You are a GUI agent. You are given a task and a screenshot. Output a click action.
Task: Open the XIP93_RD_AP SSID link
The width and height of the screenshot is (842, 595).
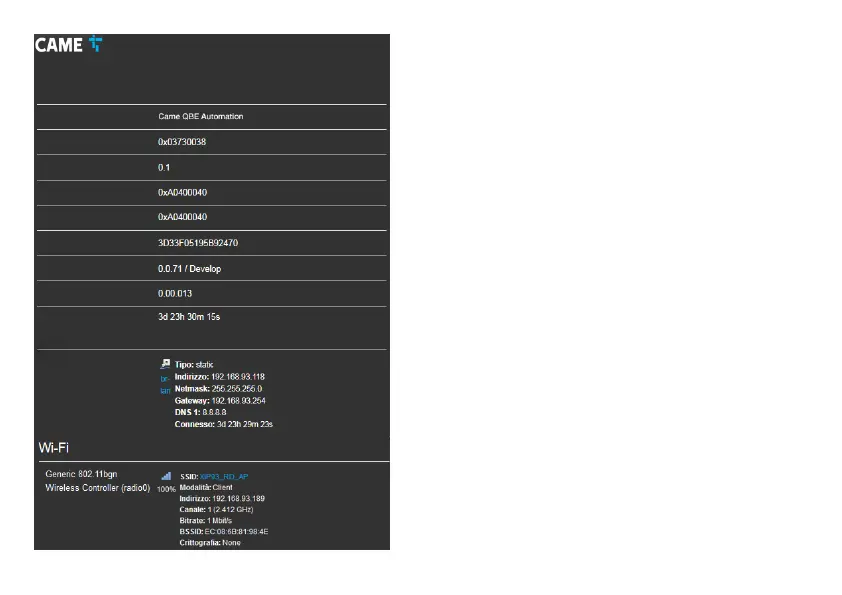[224, 477]
